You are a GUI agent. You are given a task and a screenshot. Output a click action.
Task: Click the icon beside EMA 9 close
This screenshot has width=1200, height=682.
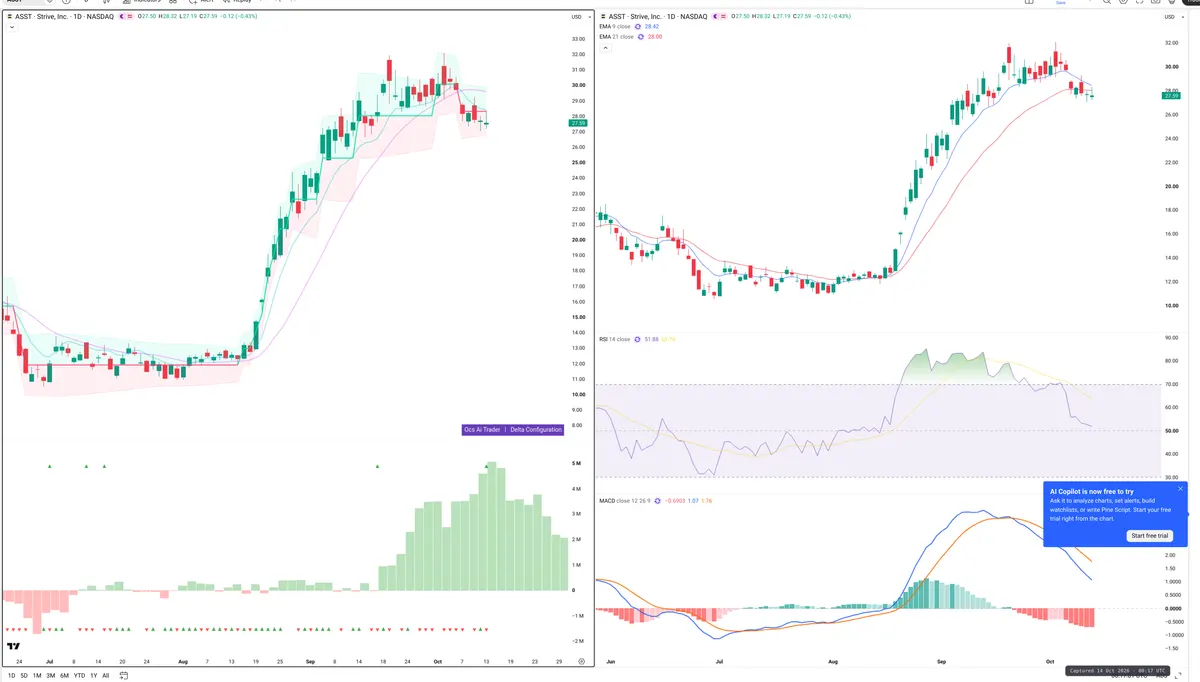pos(640,27)
